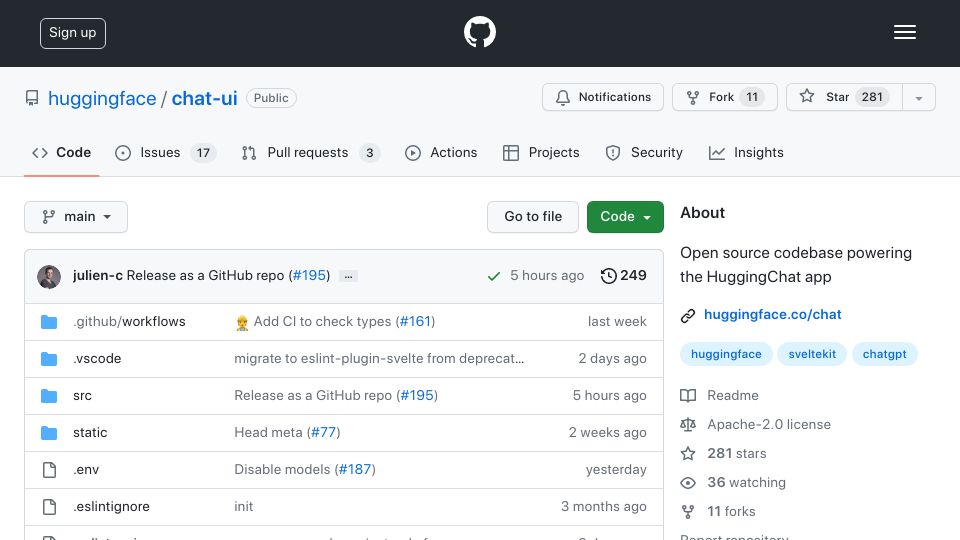
Task: Expand the green Code dropdown button
Action: [625, 217]
